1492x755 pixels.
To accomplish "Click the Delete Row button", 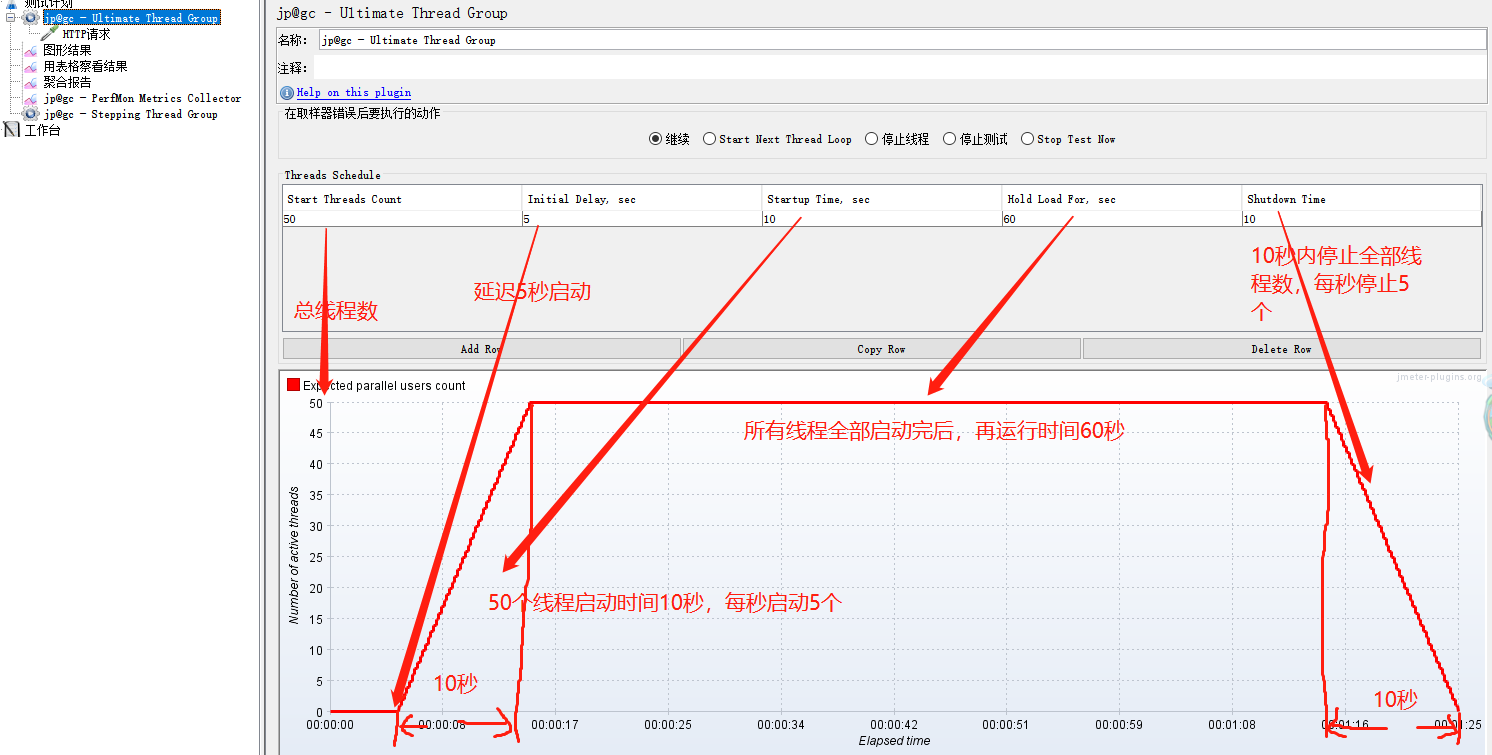I will click(x=1281, y=349).
